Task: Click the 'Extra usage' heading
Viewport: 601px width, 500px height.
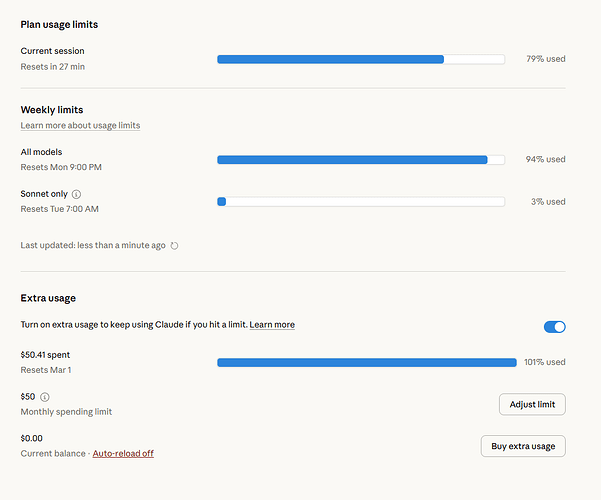Action: [x=48, y=298]
